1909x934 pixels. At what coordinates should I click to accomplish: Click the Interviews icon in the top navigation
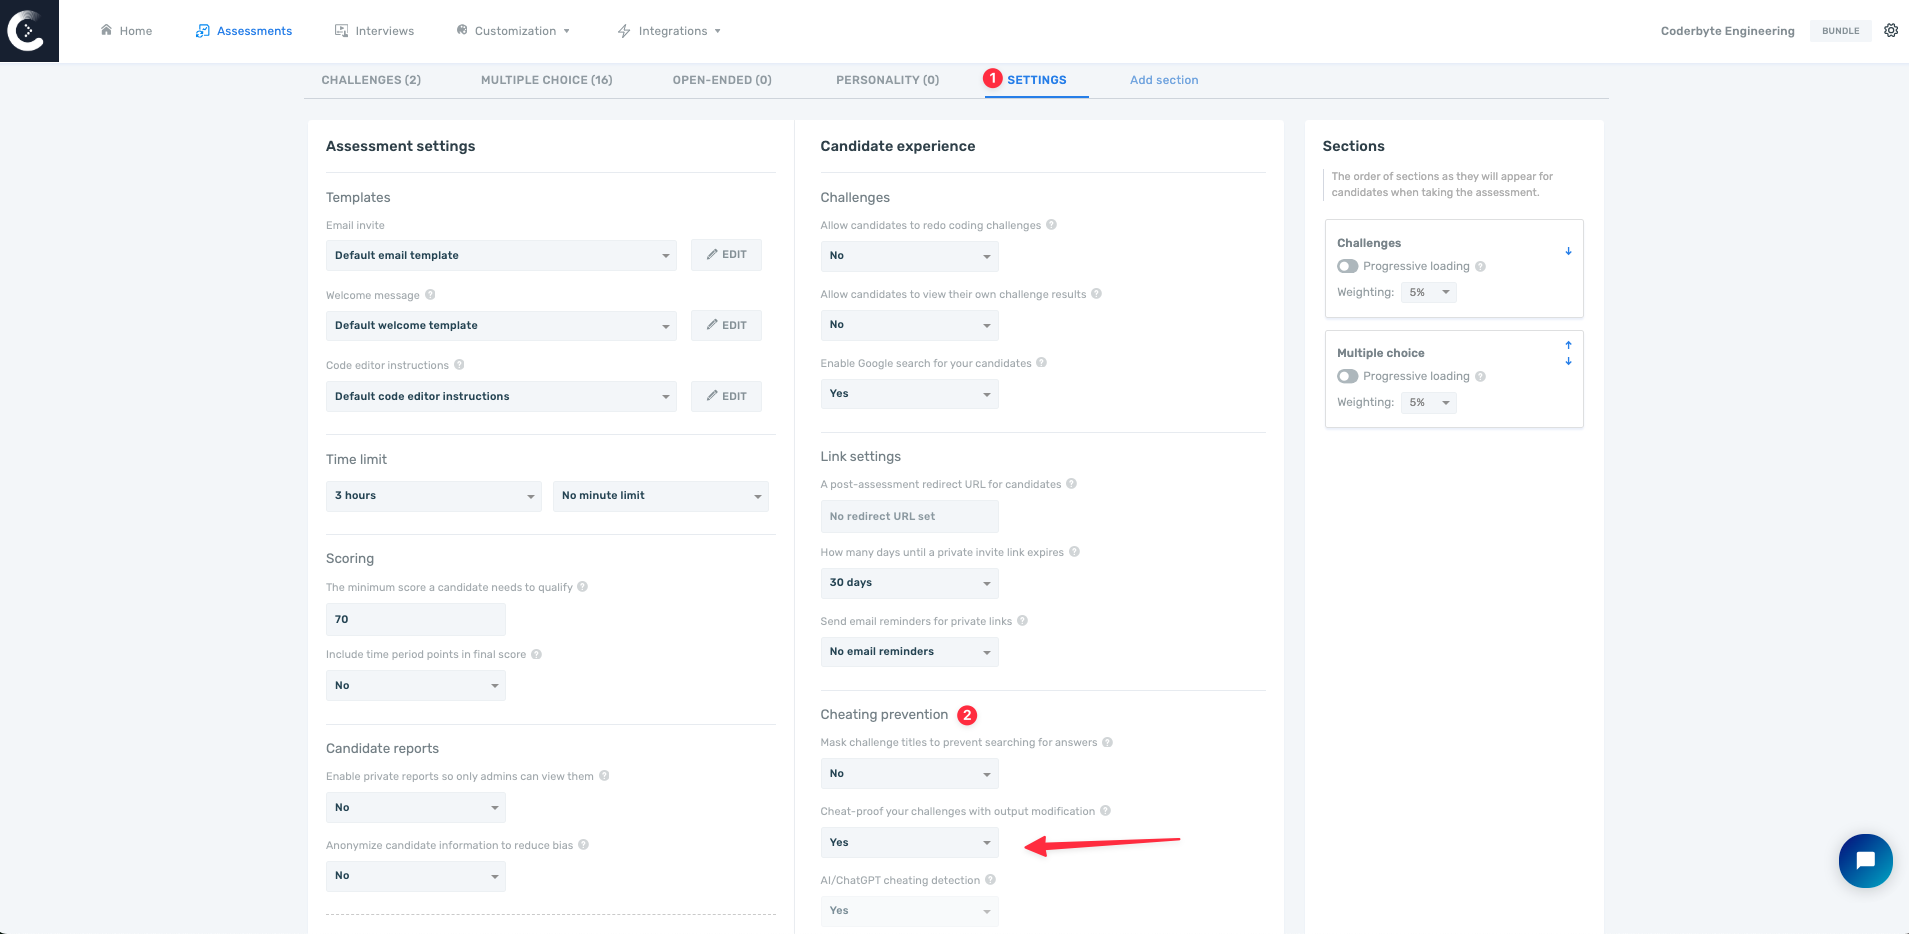341,30
